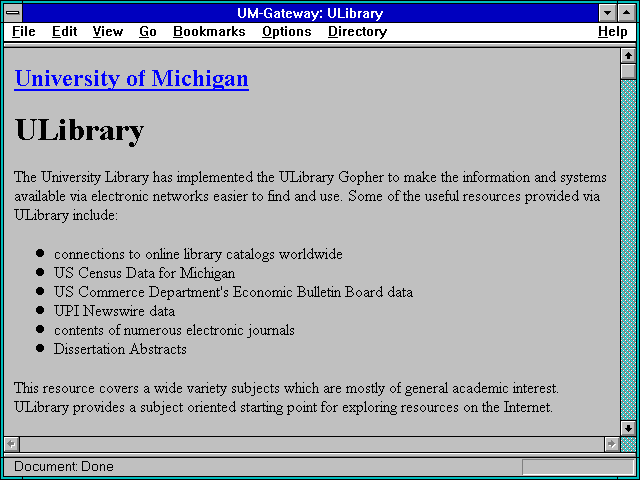The image size is (640, 480).
Task: Click 'UPI Newswire data' list item
Action: click(x=114, y=311)
